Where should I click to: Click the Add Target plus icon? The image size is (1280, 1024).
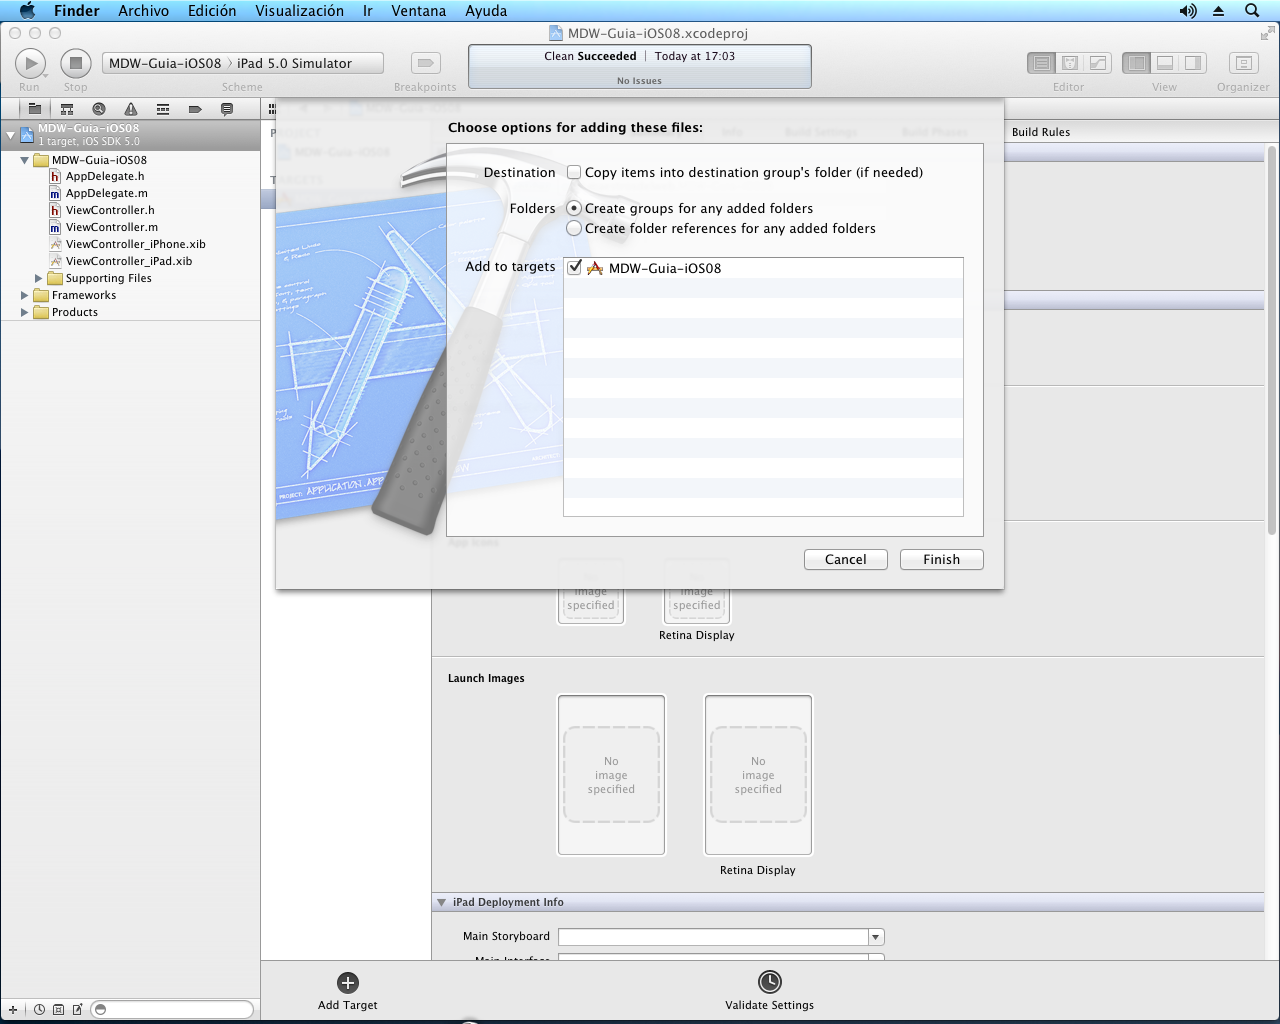pos(348,983)
